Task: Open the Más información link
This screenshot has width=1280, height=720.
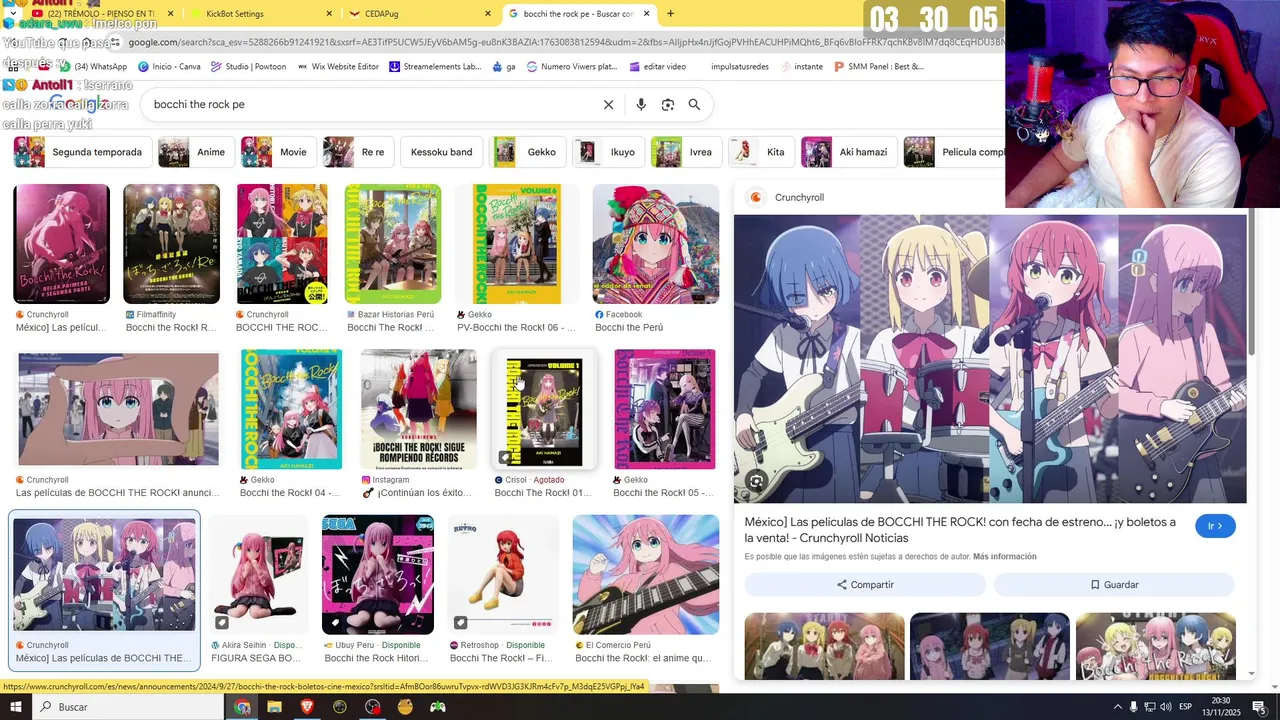Action: coord(1004,557)
